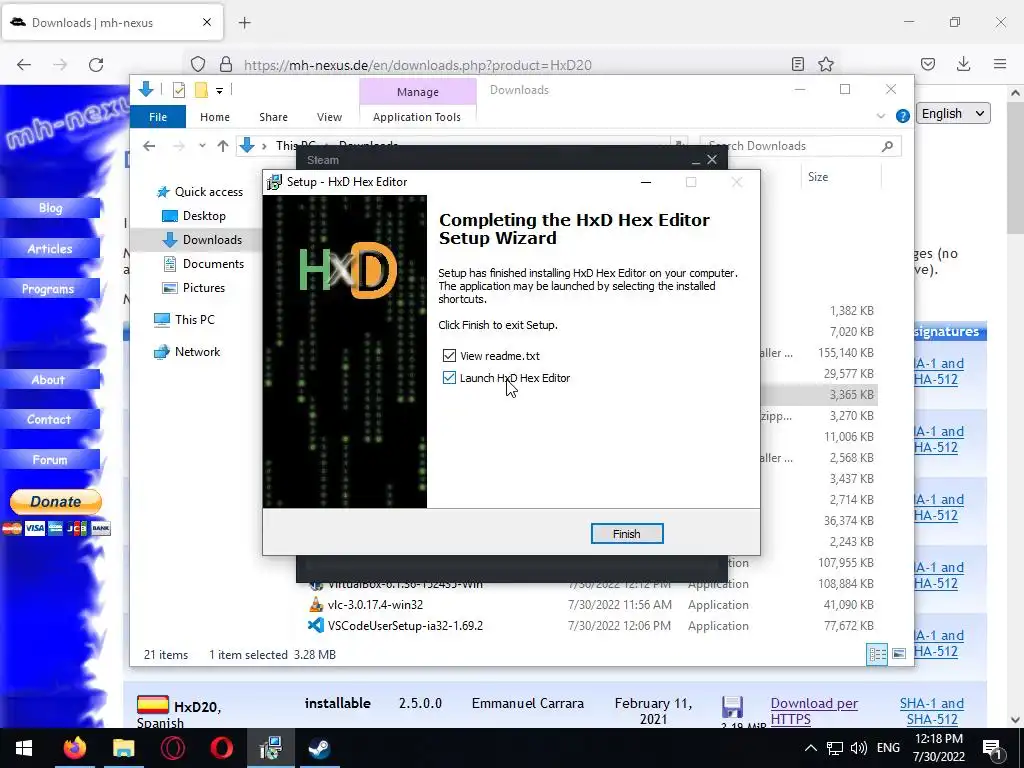Click the New folder quick access toolbar icon
Image resolution: width=1024 pixels, height=768 pixels.
pyautogui.click(x=201, y=90)
